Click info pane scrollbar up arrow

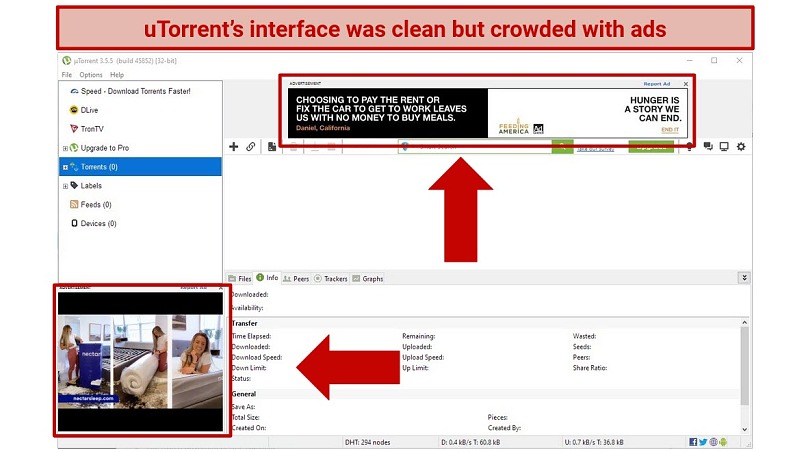[744, 322]
